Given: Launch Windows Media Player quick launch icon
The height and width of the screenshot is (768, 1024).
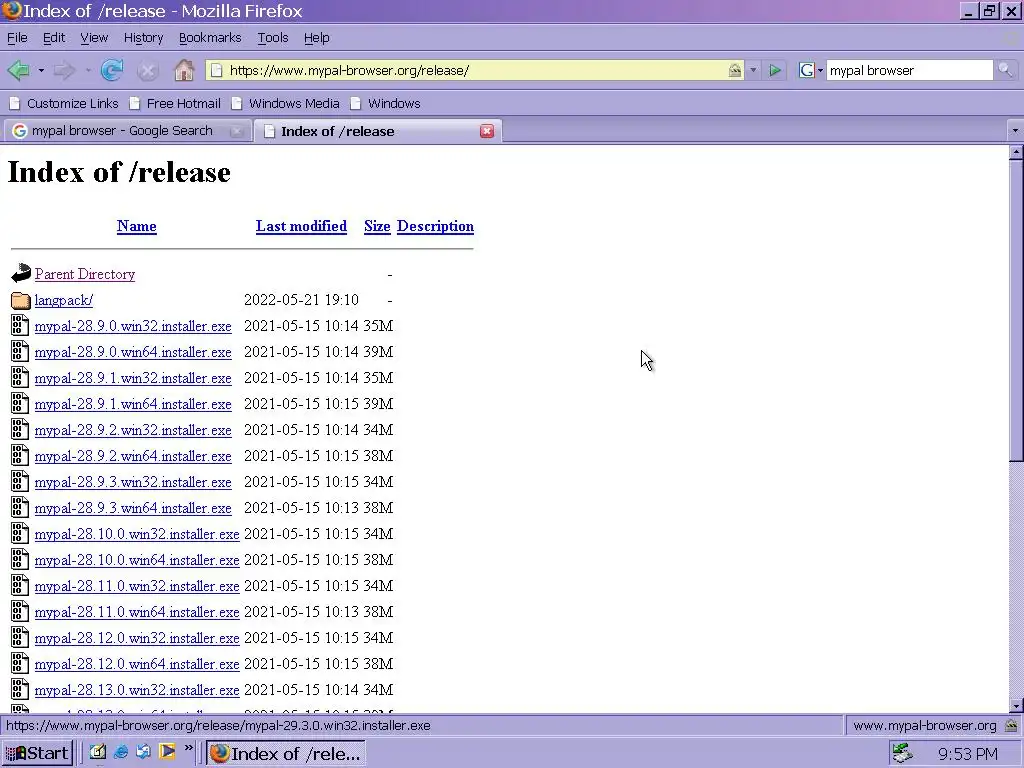Looking at the screenshot, I should [167, 752].
